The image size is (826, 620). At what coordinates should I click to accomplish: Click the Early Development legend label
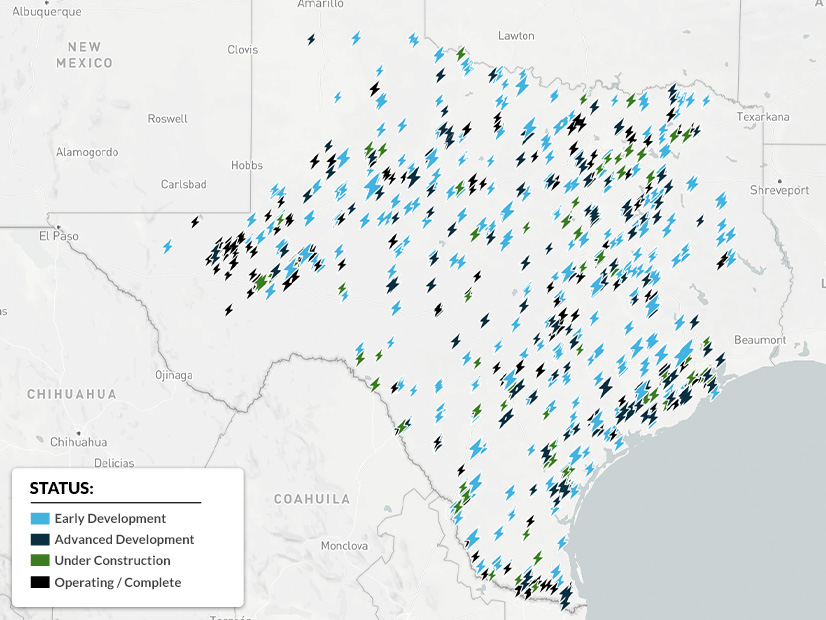tap(110, 519)
